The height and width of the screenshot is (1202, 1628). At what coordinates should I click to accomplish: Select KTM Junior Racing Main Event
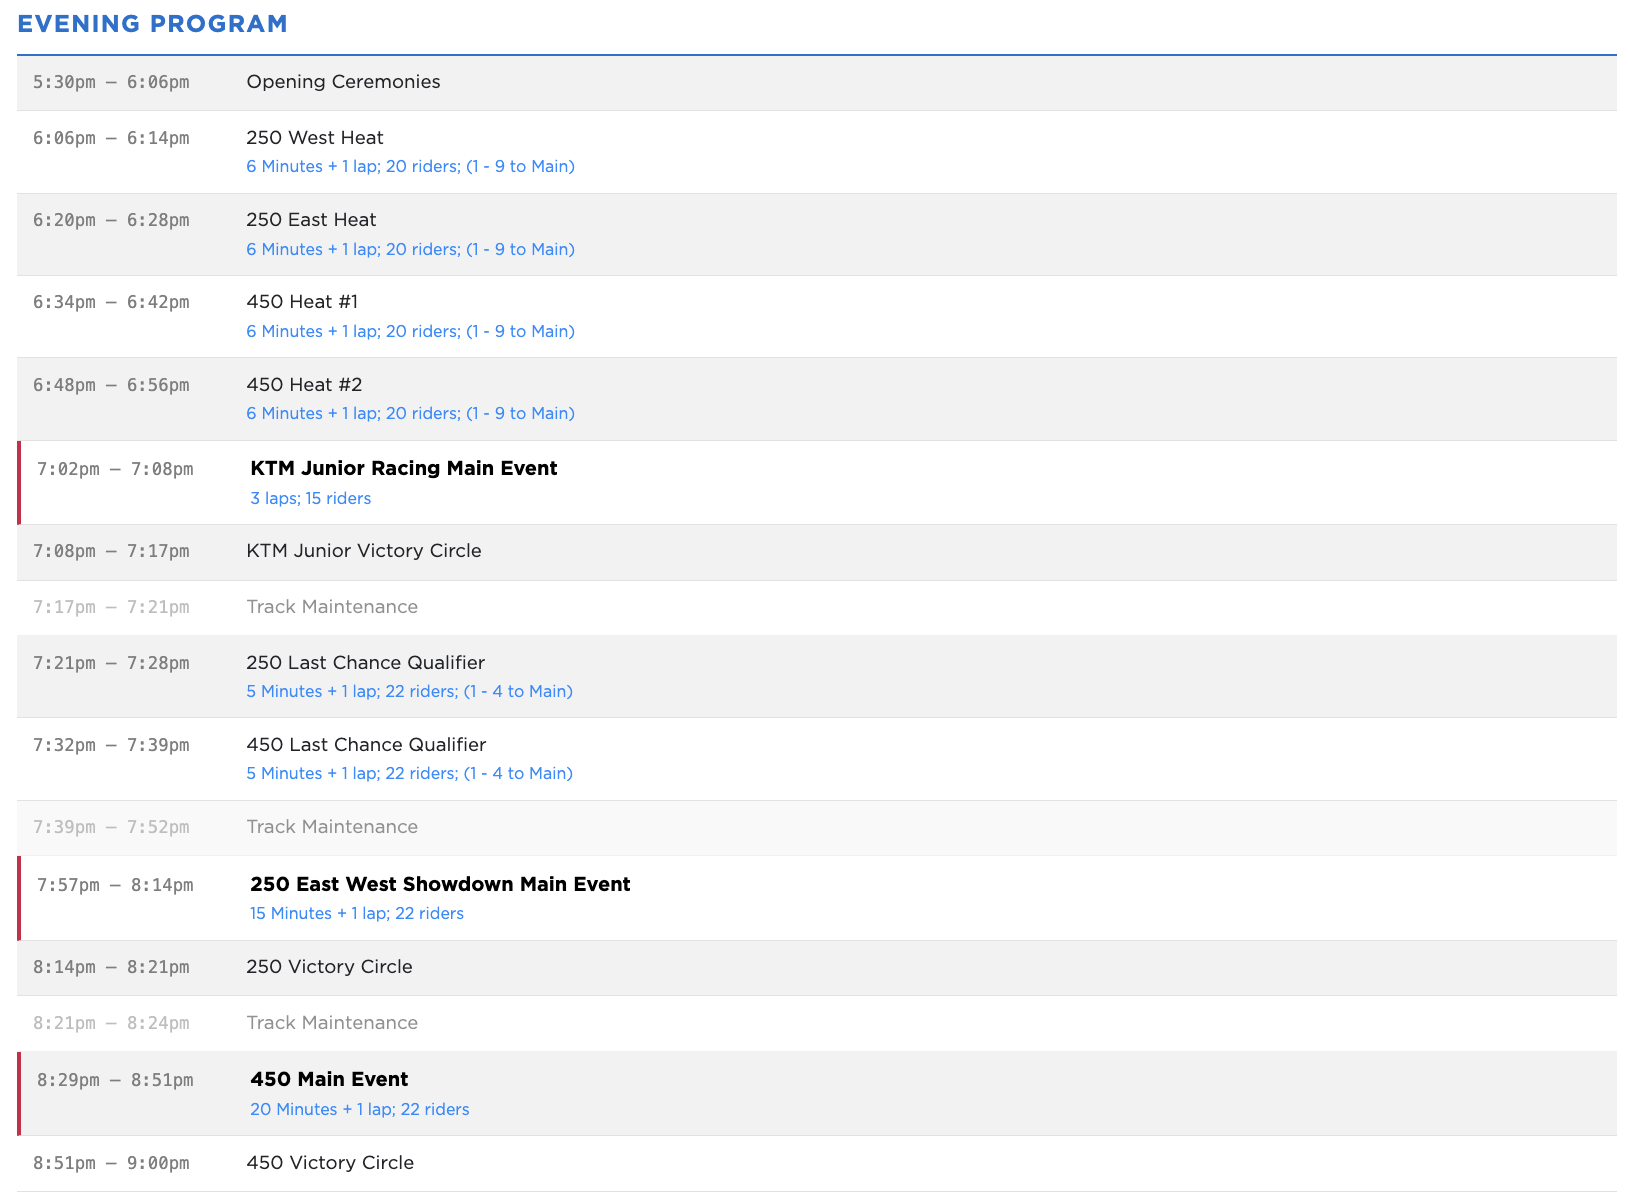pyautogui.click(x=403, y=469)
